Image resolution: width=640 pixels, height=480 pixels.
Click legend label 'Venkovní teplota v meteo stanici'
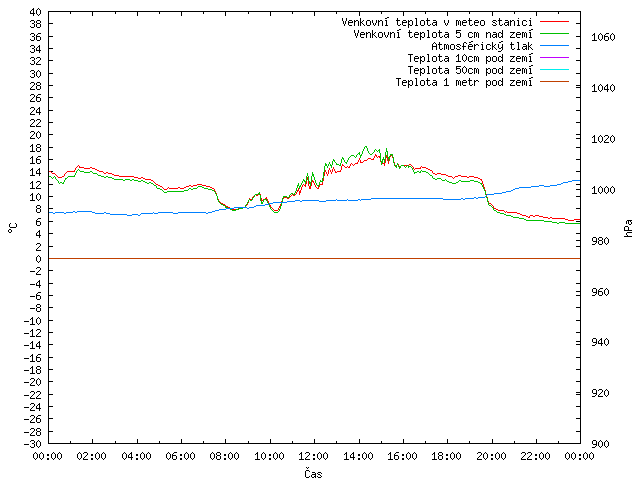click(437, 22)
